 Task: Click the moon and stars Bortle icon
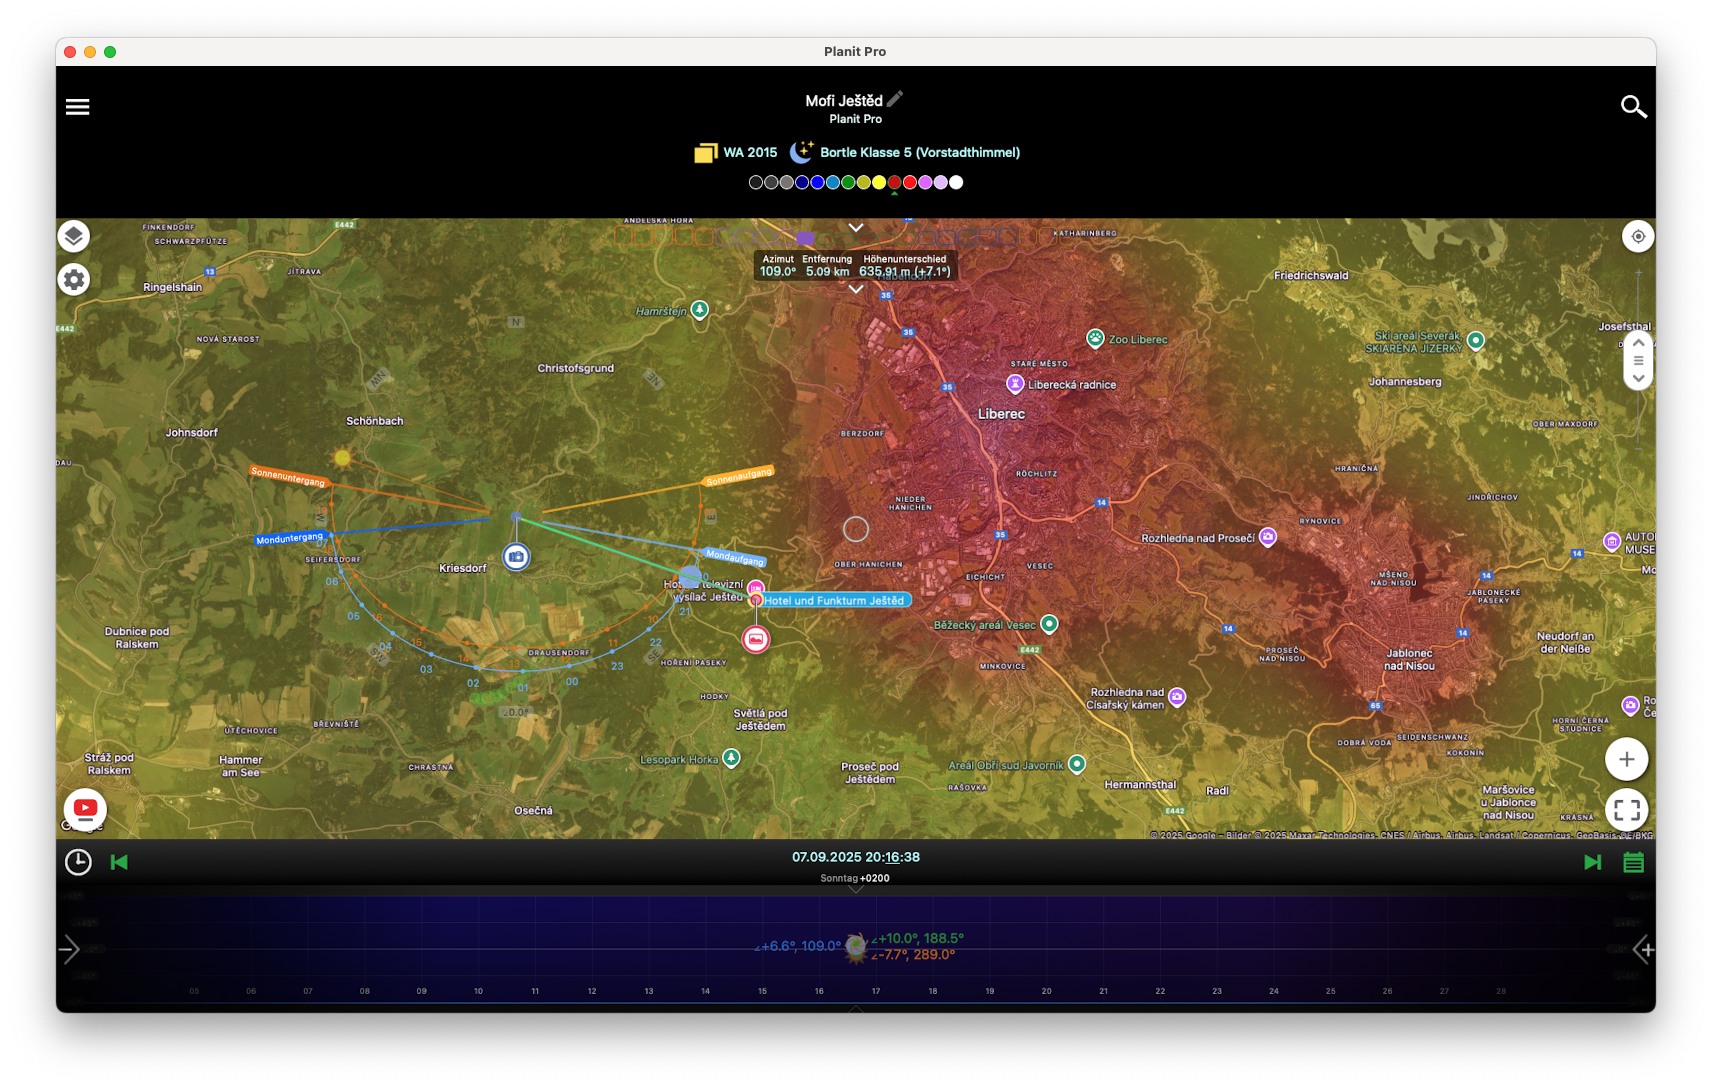coord(801,152)
